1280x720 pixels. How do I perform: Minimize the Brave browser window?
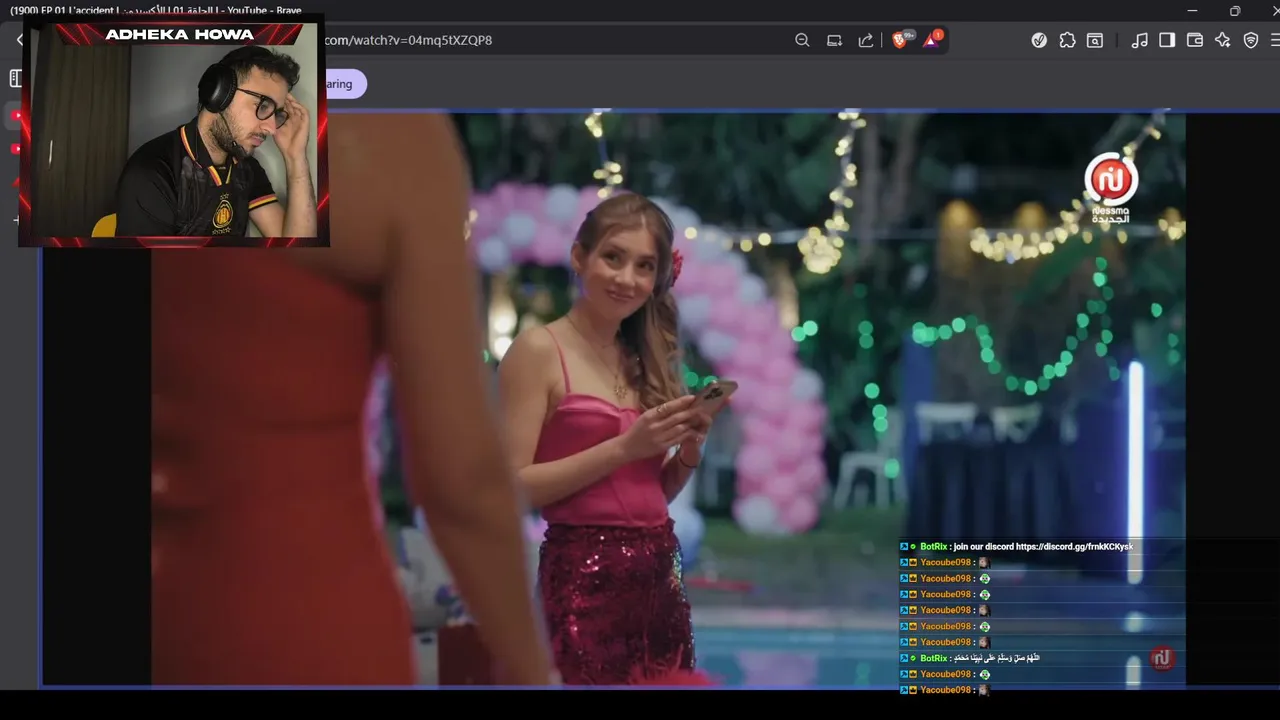click(1192, 11)
